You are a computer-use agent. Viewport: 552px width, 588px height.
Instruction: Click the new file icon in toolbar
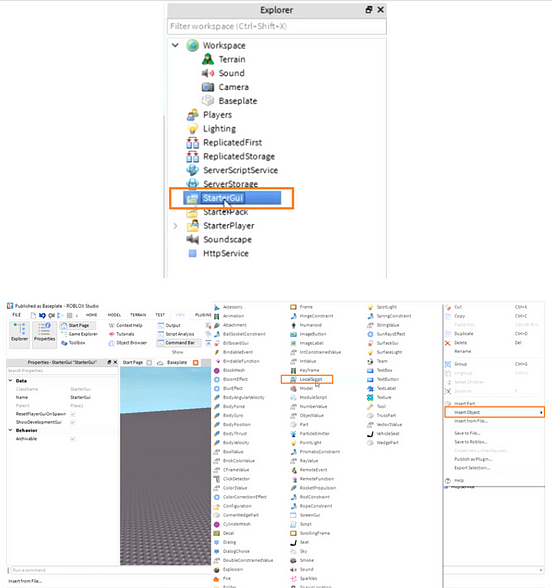33,315
